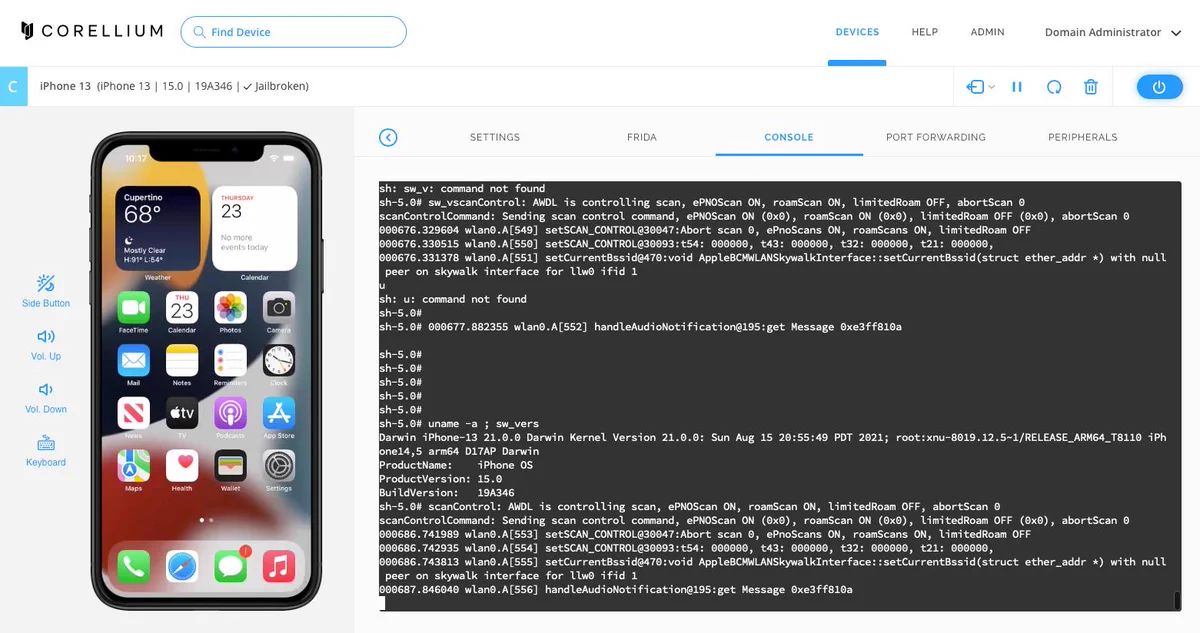Click the delete device trash icon
The height and width of the screenshot is (633, 1200).
1091,87
